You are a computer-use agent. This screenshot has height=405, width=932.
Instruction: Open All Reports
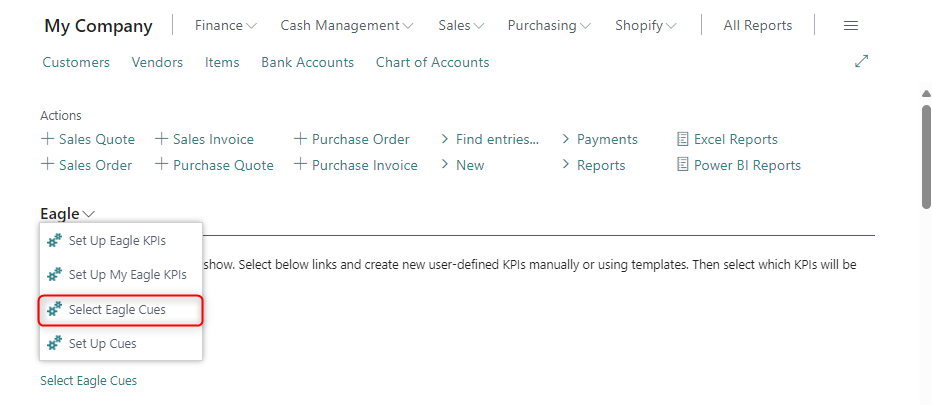(x=757, y=26)
